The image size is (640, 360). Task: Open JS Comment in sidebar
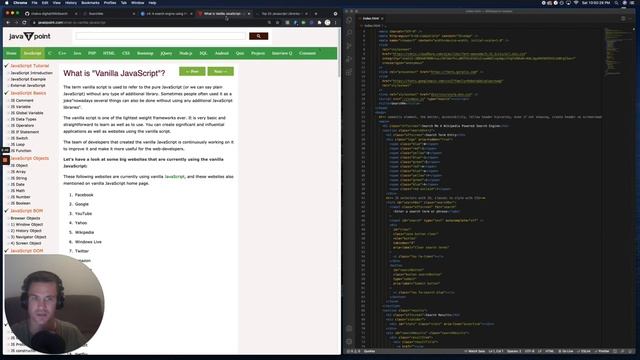(x=22, y=100)
